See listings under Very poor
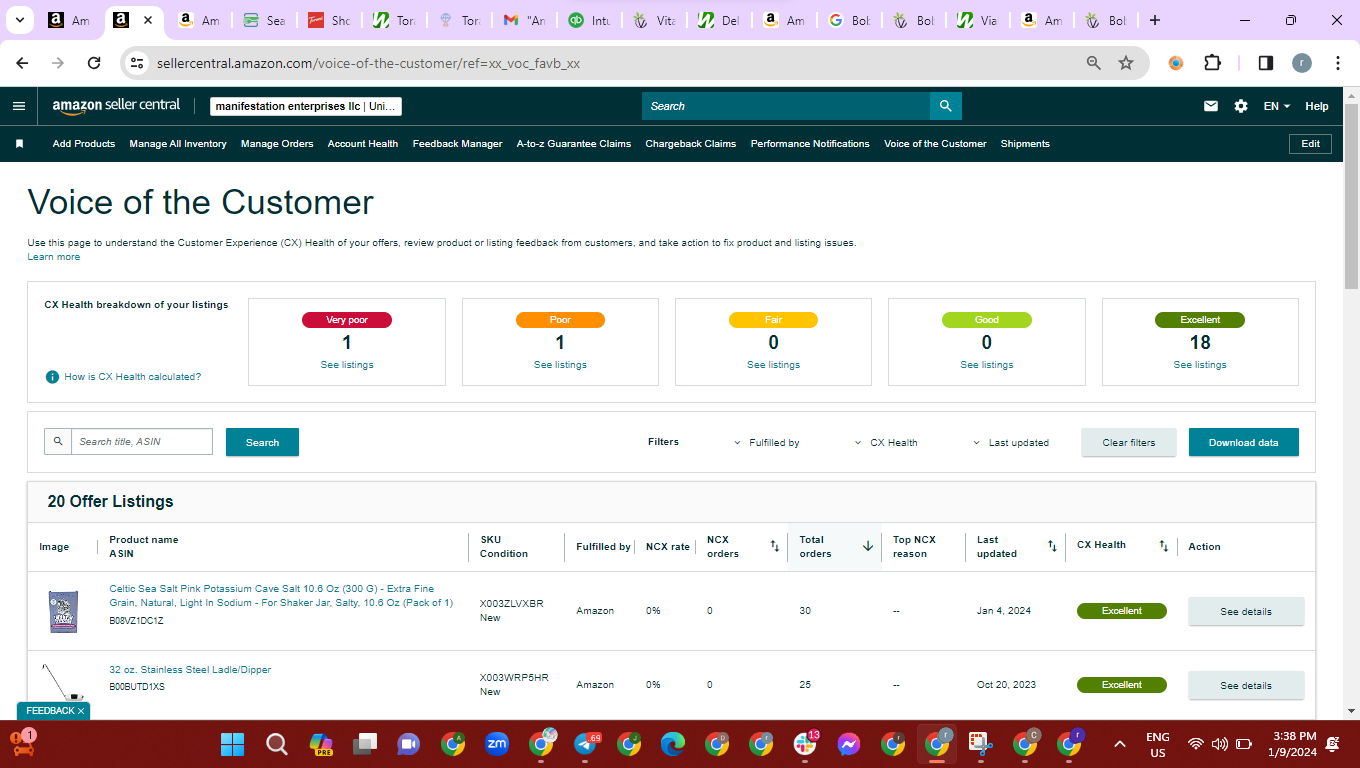 click(x=347, y=365)
